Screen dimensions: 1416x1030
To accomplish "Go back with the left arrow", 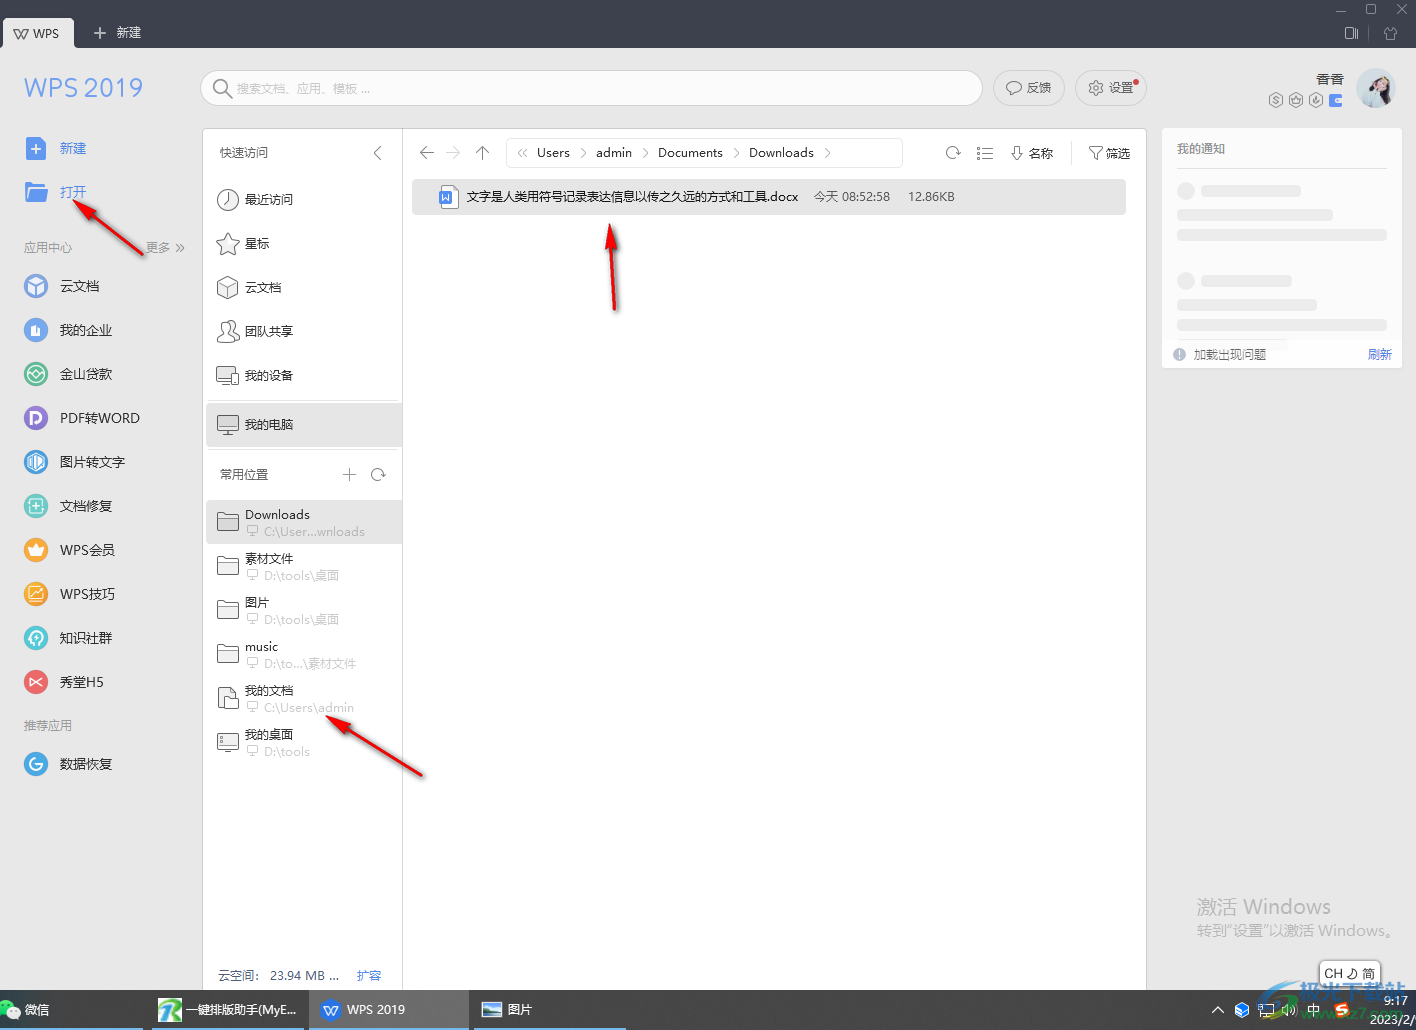I will 427,153.
